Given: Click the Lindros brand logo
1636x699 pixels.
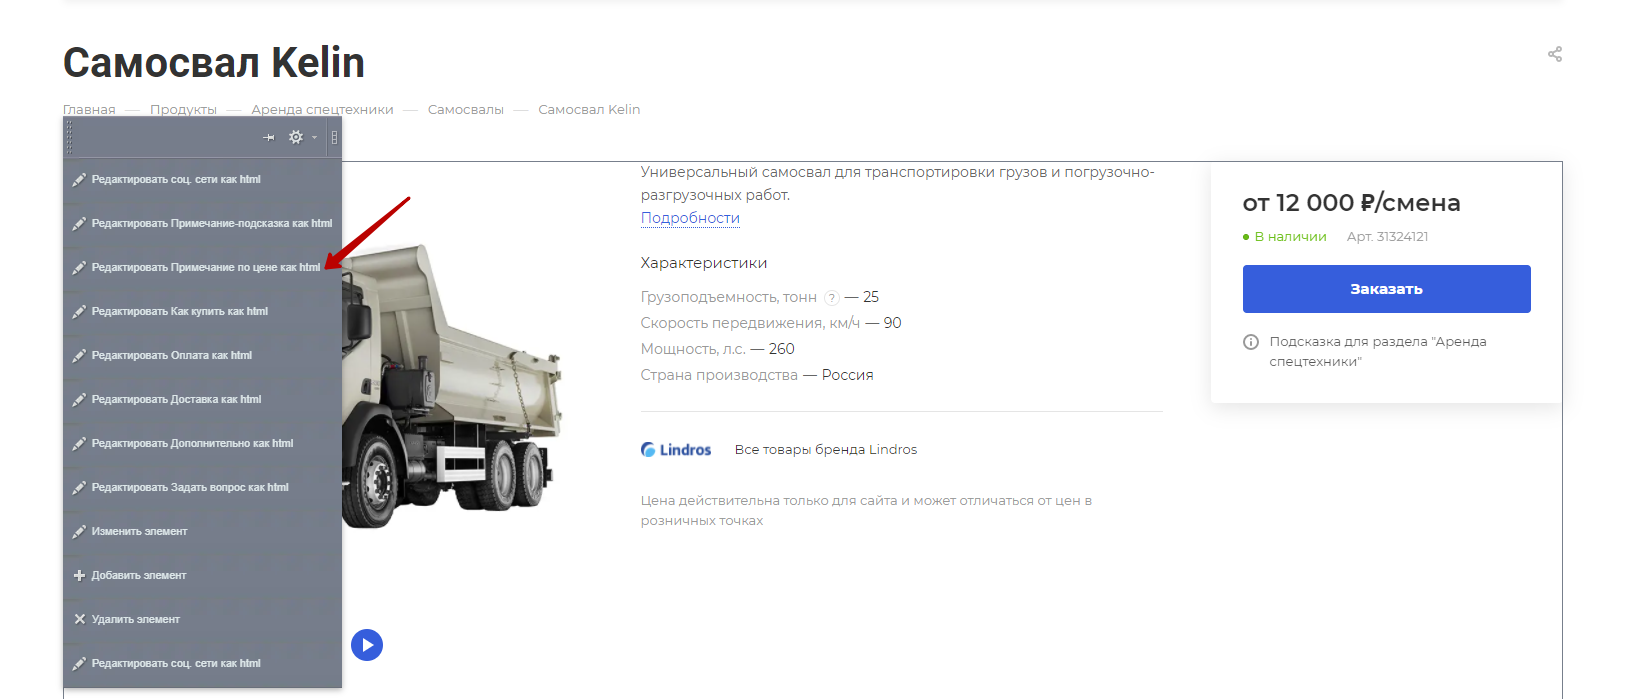Looking at the screenshot, I should [676, 450].
